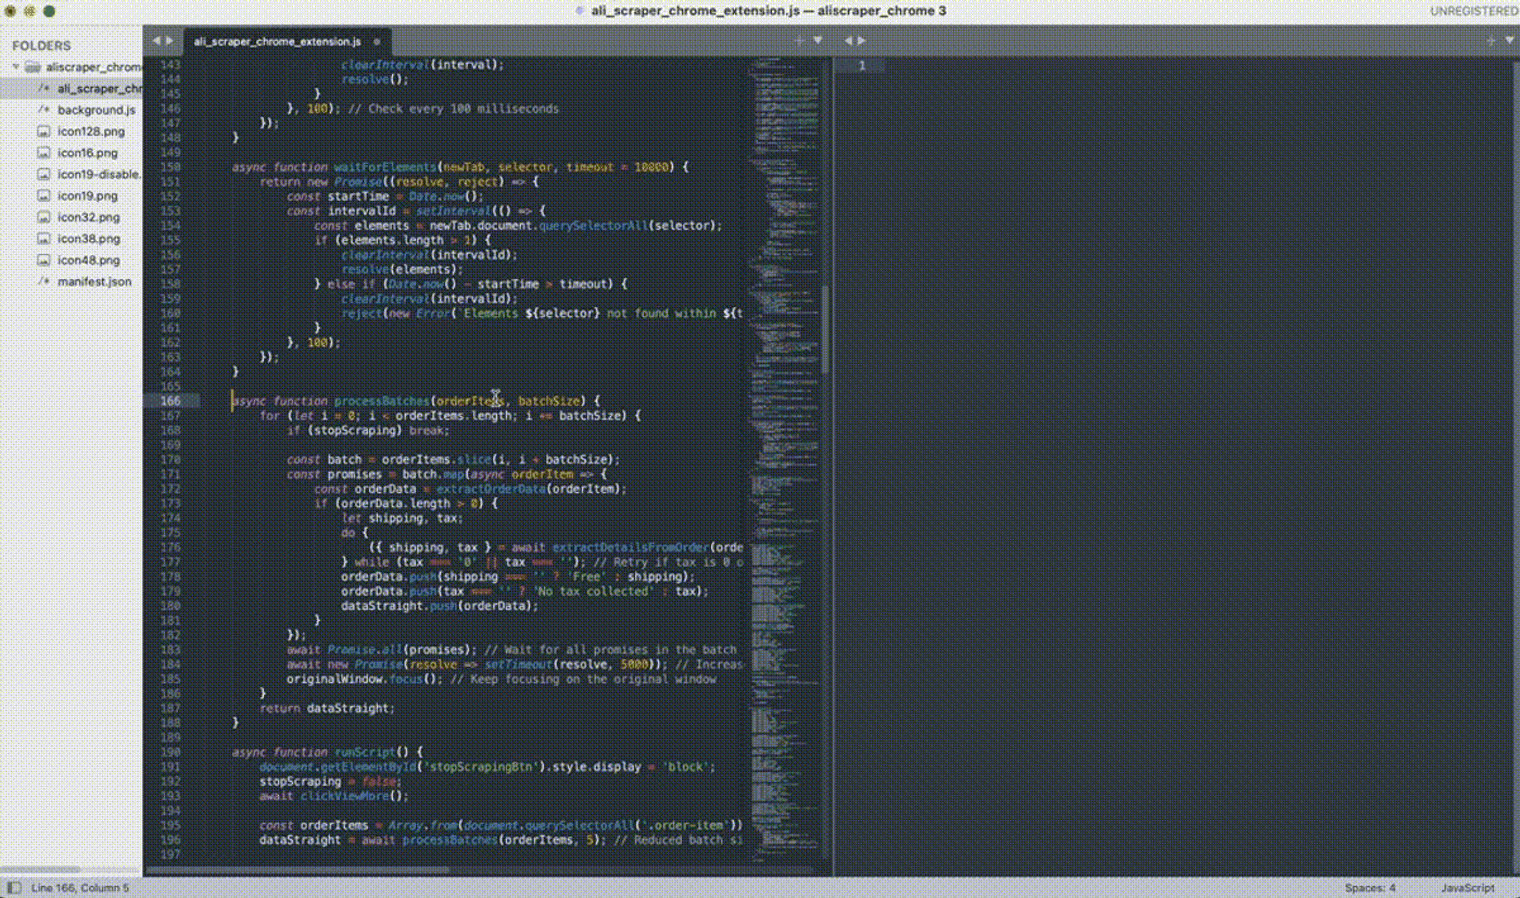Click line number 150 in the gutter
The height and width of the screenshot is (898, 1520).
(170, 167)
